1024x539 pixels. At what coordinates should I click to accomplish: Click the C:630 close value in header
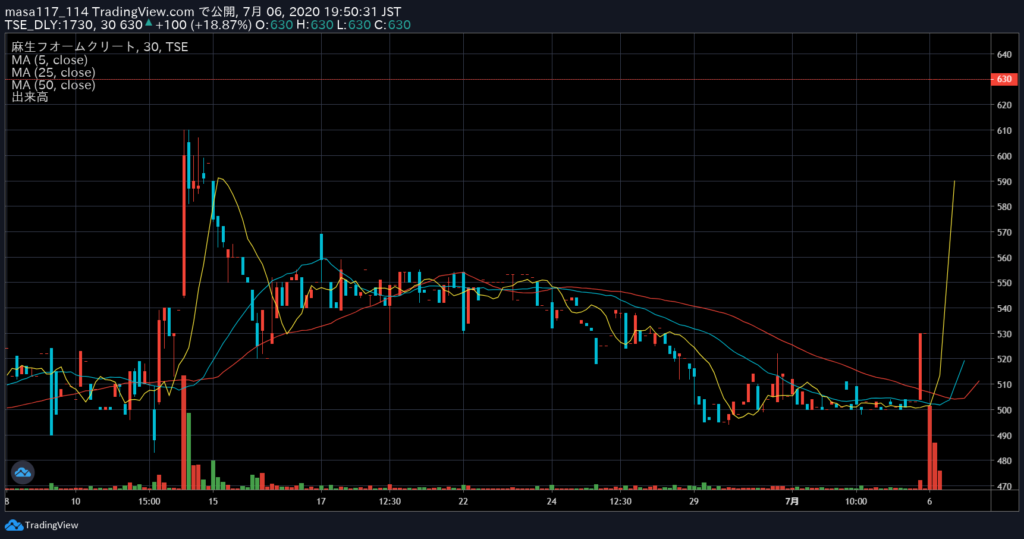pos(392,25)
